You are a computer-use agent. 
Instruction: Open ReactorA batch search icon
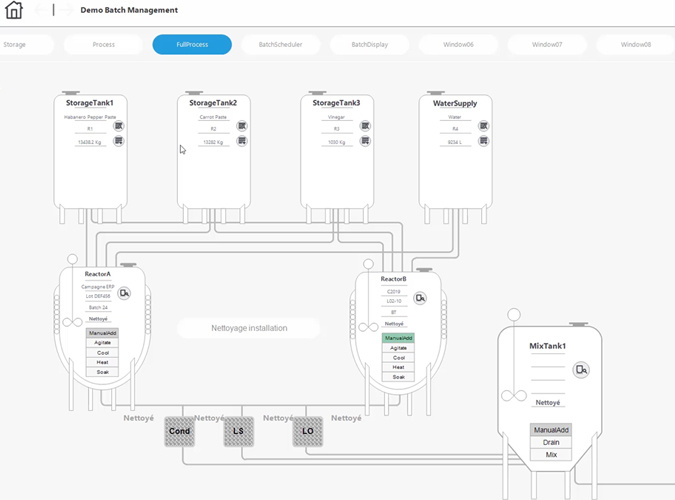126,294
